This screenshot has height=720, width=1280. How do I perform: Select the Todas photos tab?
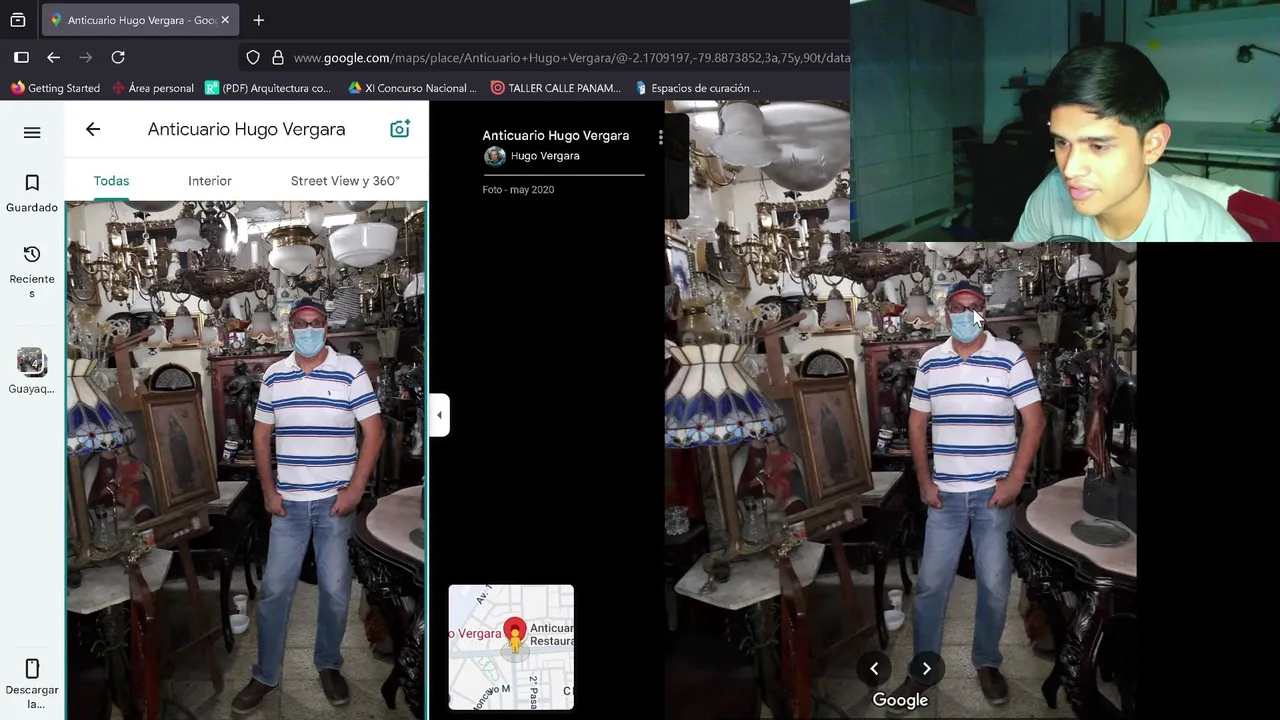click(111, 181)
